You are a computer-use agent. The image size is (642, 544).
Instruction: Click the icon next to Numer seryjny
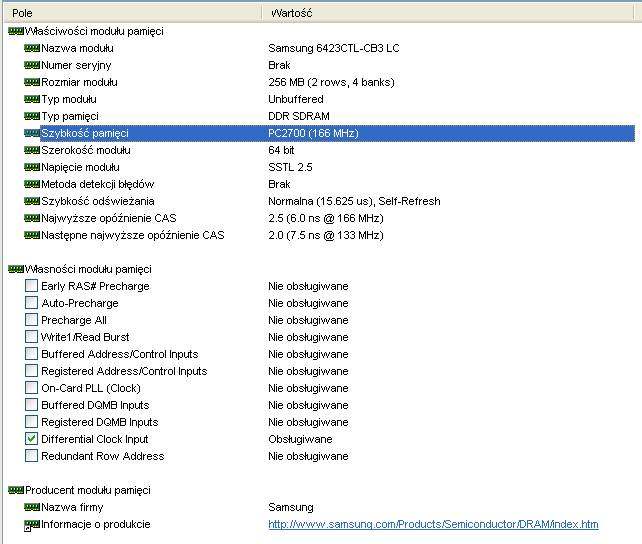[x=32, y=65]
